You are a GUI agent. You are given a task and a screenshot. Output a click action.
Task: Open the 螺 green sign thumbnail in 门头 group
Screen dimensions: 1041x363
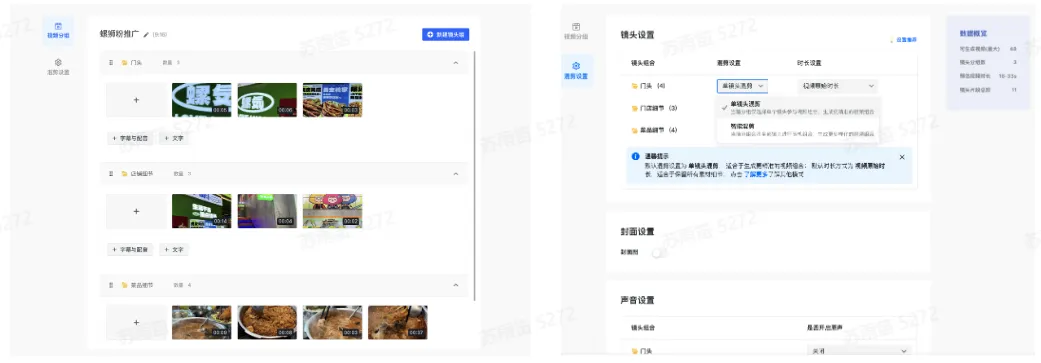click(201, 100)
